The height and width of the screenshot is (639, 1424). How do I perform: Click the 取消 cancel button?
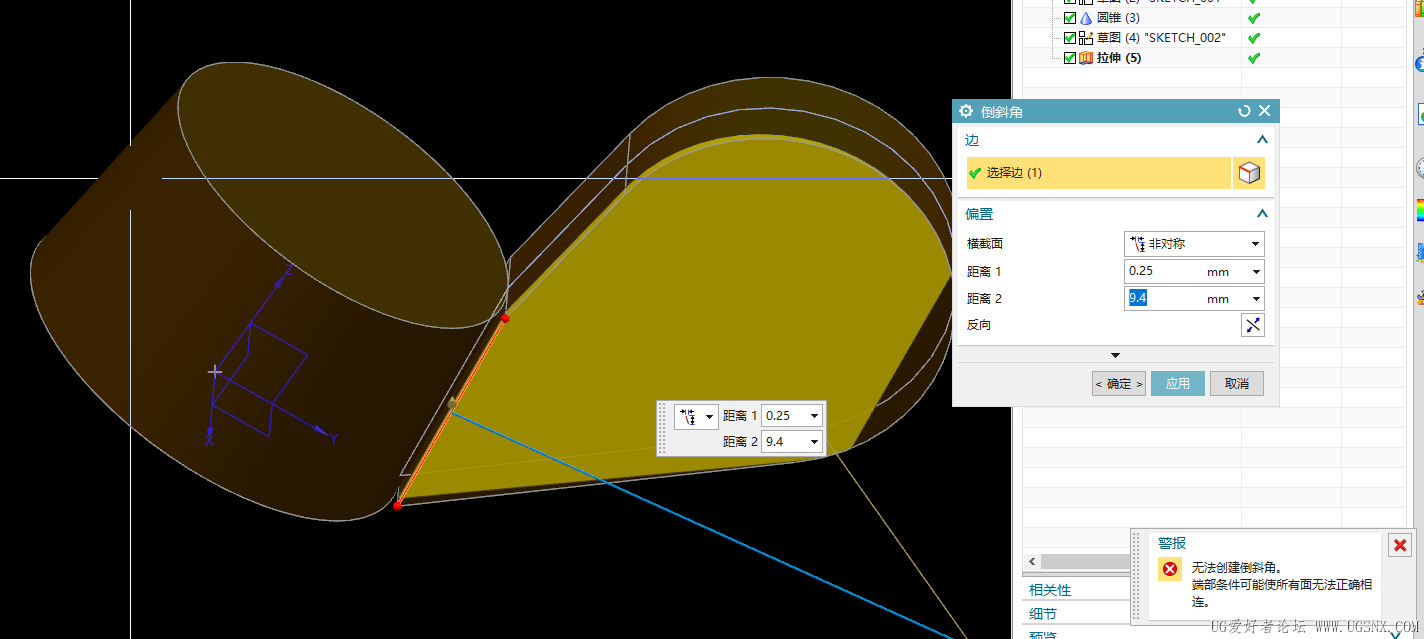[1237, 383]
